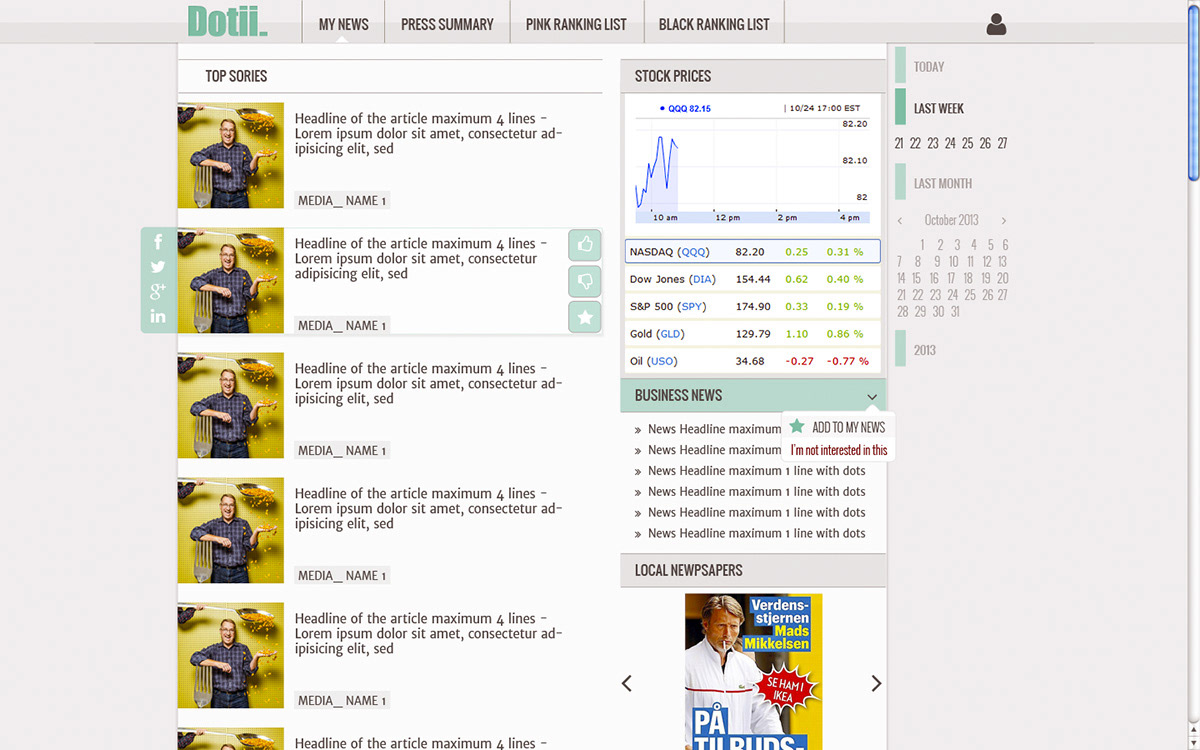1200x750 pixels.
Task: Open the user profile icon
Action: pyautogui.click(x=996, y=24)
